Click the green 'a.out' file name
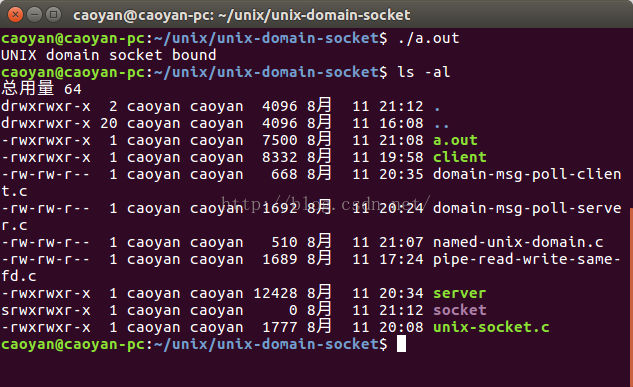The width and height of the screenshot is (633, 387). [x=455, y=140]
